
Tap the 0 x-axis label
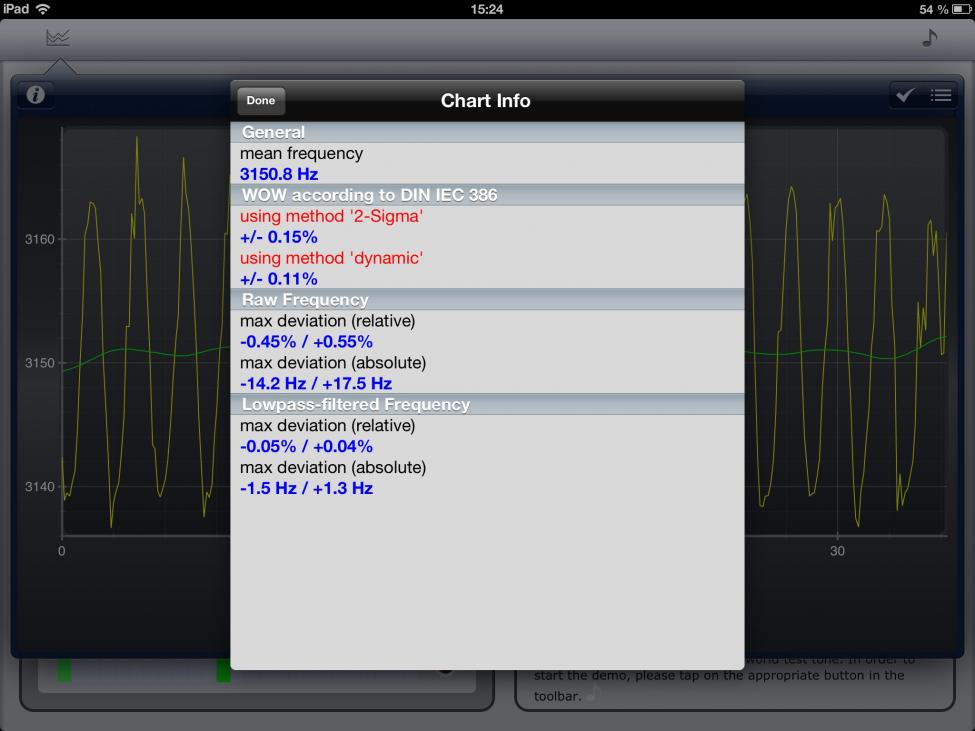pyautogui.click(x=62, y=551)
